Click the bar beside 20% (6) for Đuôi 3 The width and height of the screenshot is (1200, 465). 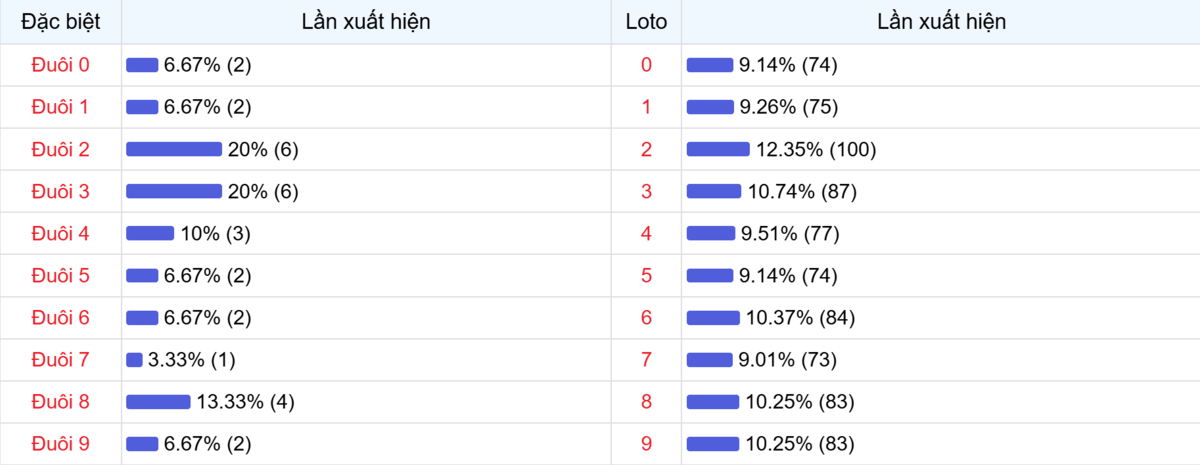(x=174, y=191)
